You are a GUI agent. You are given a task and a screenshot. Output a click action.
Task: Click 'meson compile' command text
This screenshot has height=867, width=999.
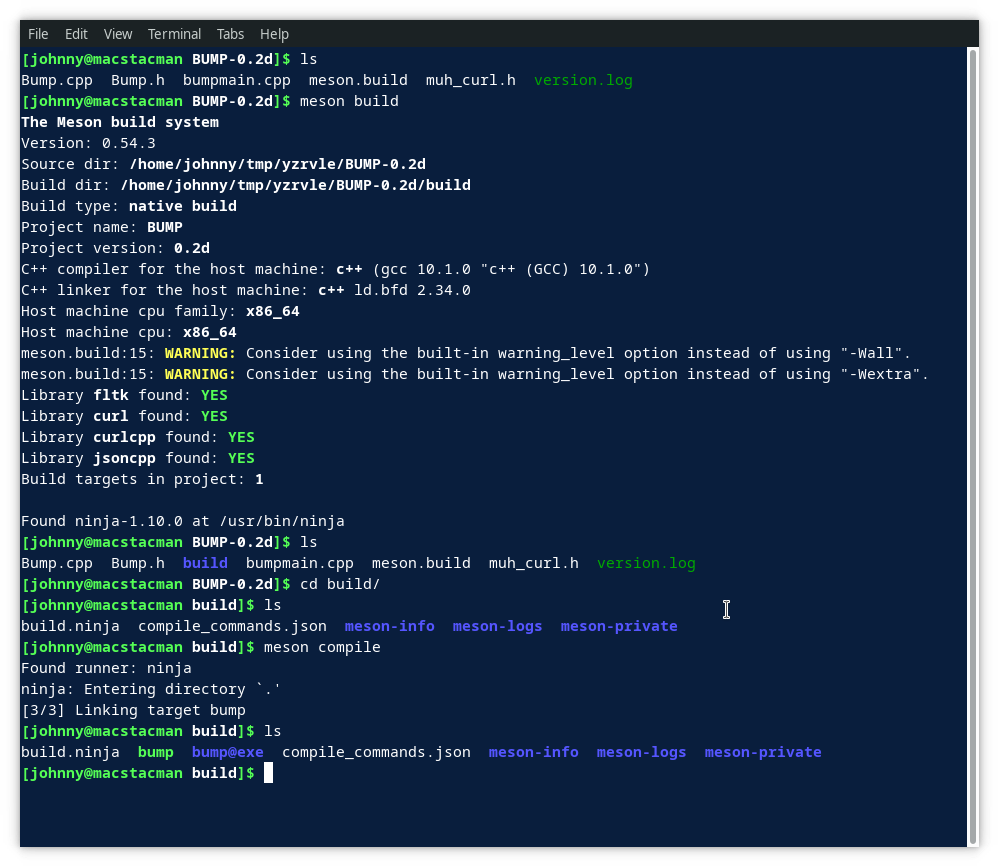pos(322,648)
